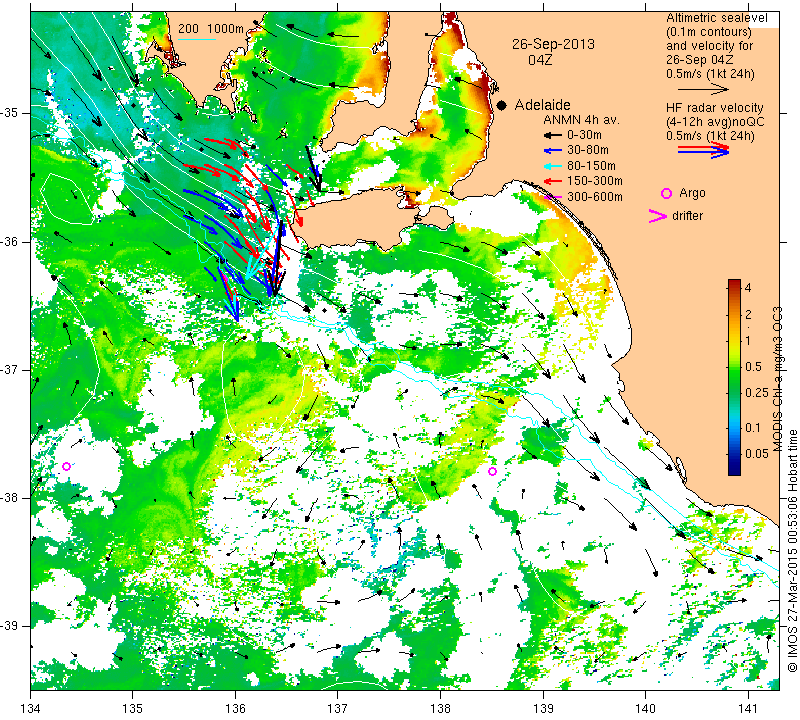Click the black 0-30m legend arrow
Viewport: 800px width, 720px height.
tap(552, 136)
